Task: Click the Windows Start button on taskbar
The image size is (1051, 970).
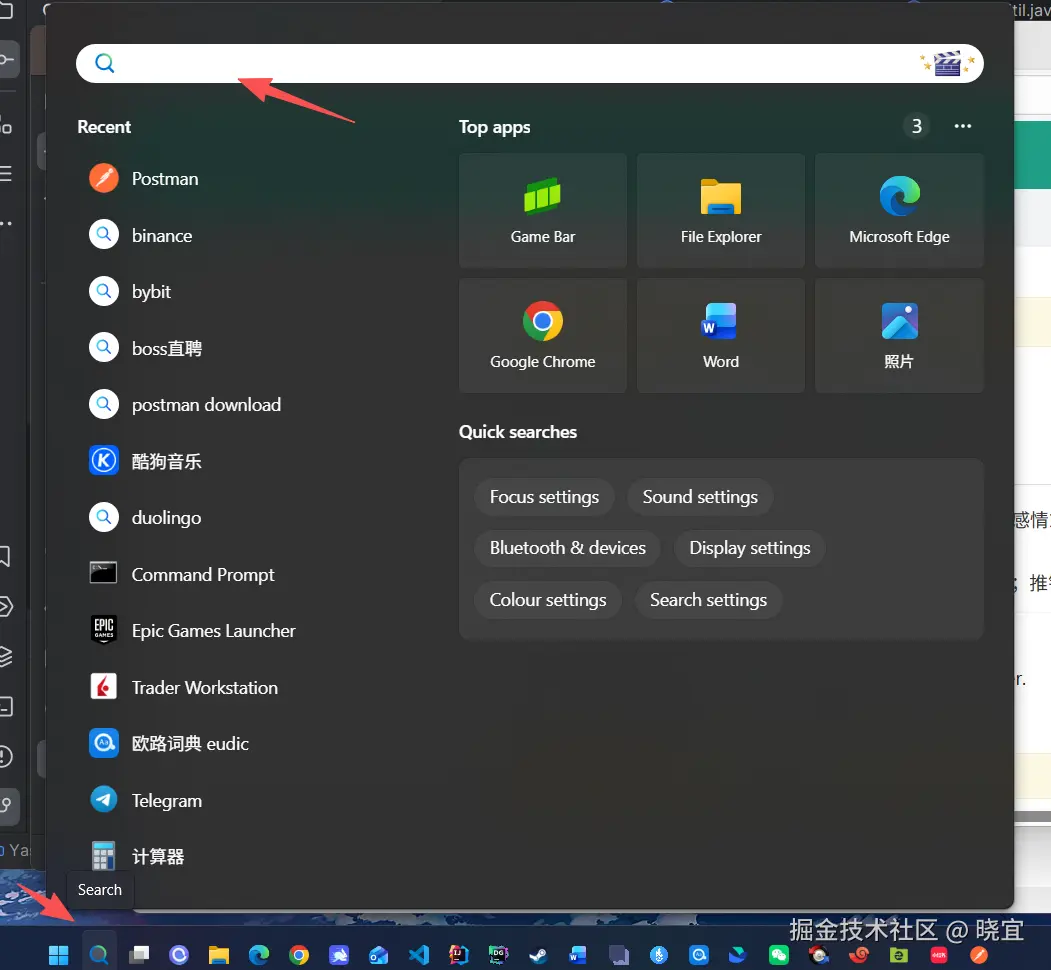Action: 58,955
